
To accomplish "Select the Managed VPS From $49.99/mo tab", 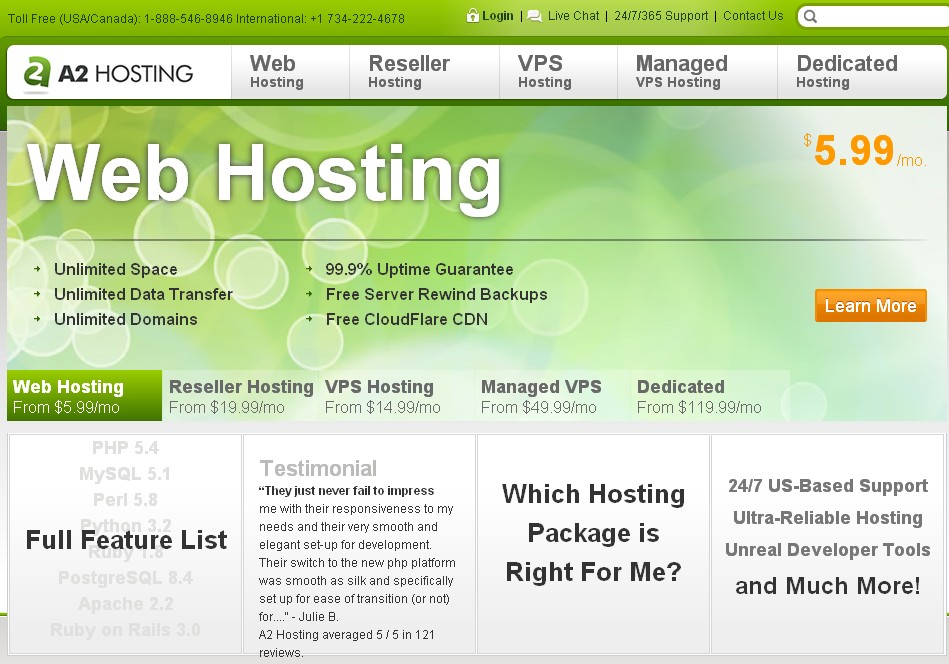I will click(x=553, y=395).
